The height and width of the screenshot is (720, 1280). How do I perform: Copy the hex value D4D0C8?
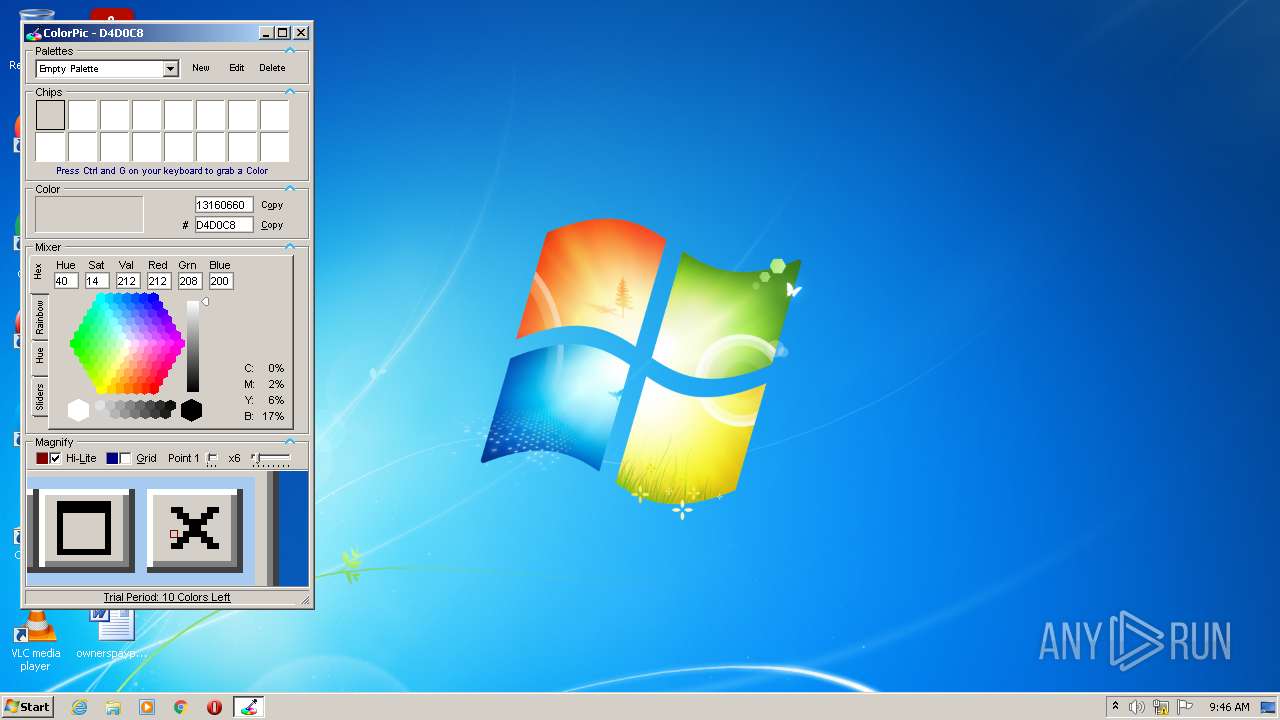point(272,225)
